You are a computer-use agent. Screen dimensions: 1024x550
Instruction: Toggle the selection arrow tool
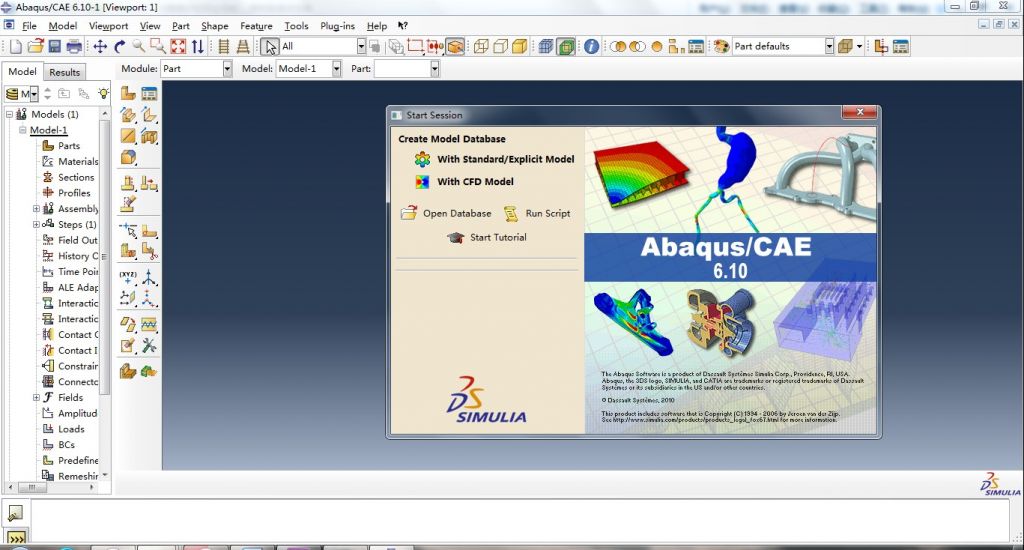270,46
